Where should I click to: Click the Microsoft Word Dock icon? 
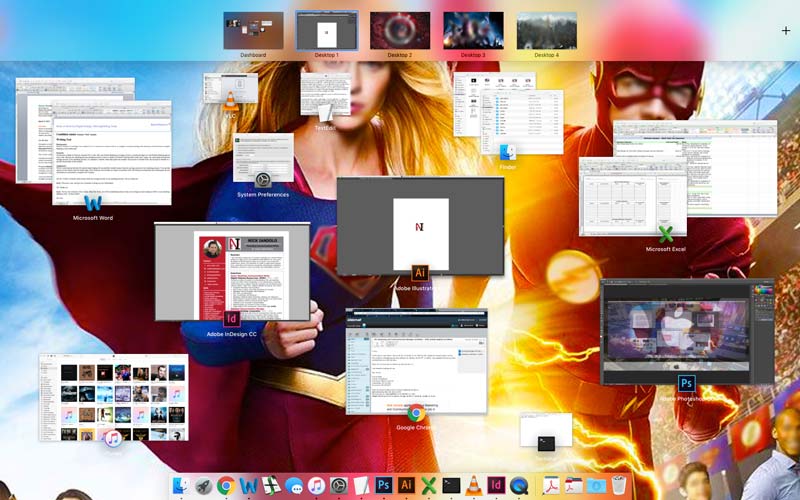click(248, 485)
